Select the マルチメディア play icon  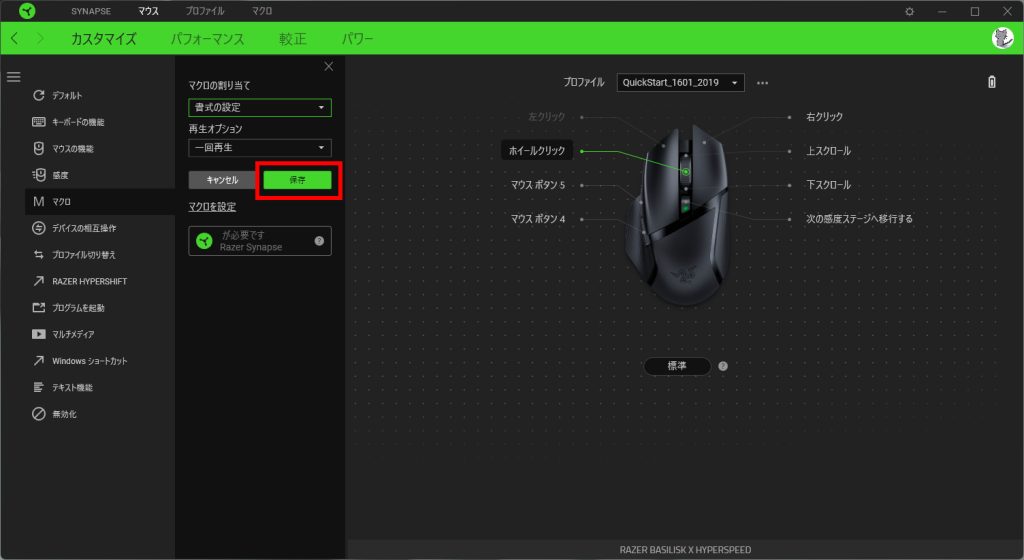tap(39, 334)
